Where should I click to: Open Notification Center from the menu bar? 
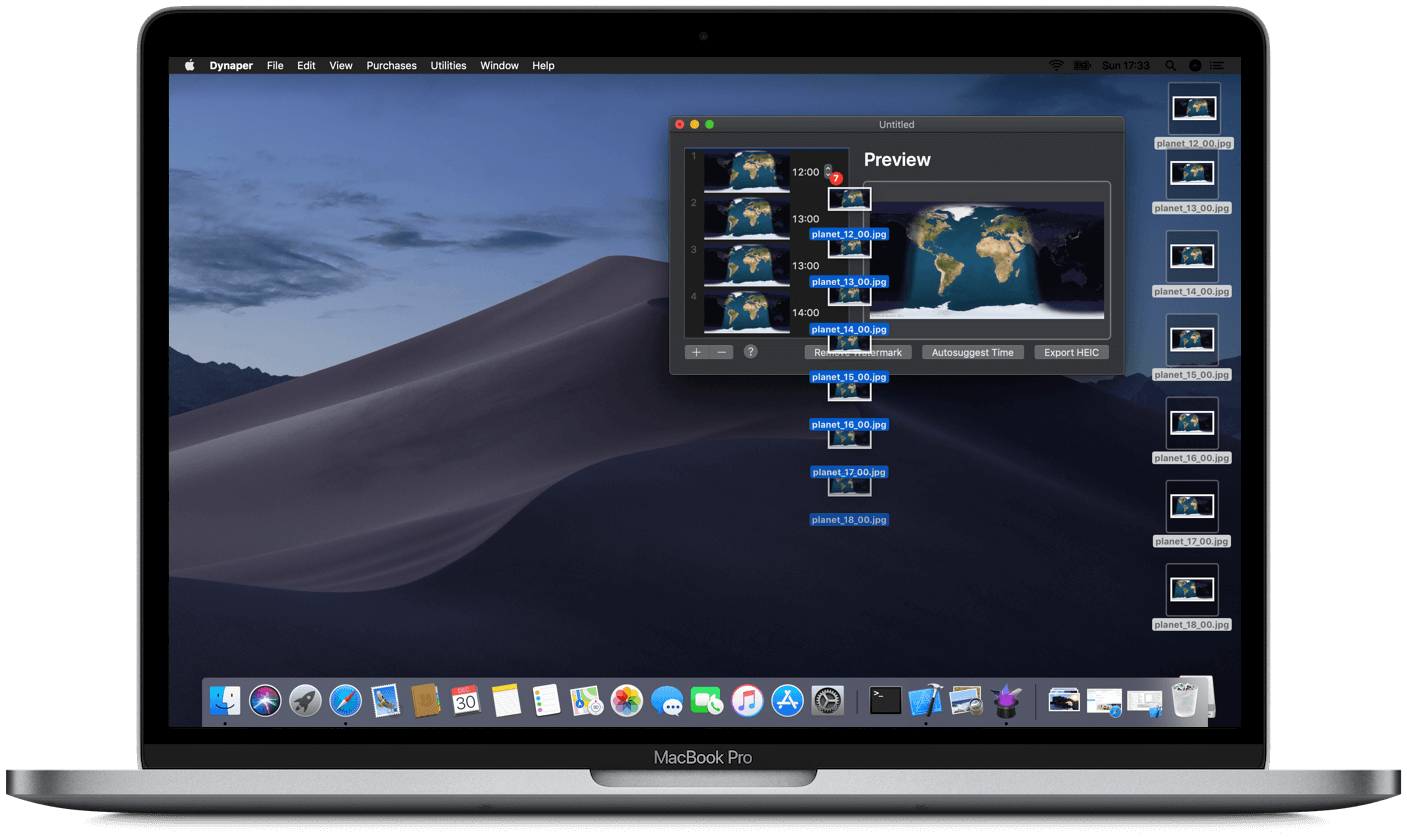(1216, 65)
